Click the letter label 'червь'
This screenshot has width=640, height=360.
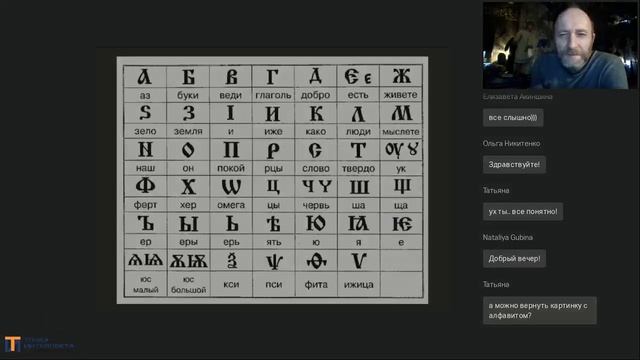(x=316, y=205)
